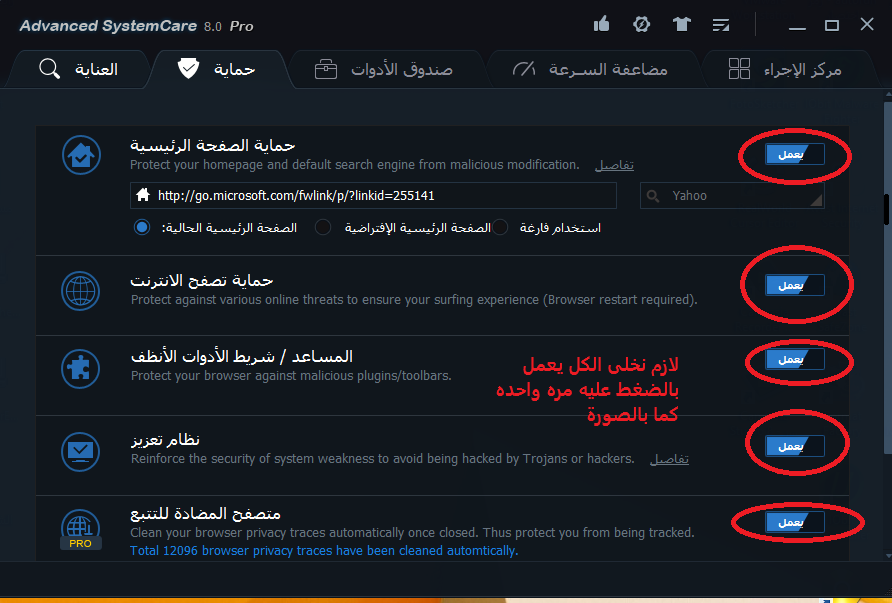Click the grid icon for مركز الإجراء
This screenshot has width=892, height=603.
pos(740,69)
